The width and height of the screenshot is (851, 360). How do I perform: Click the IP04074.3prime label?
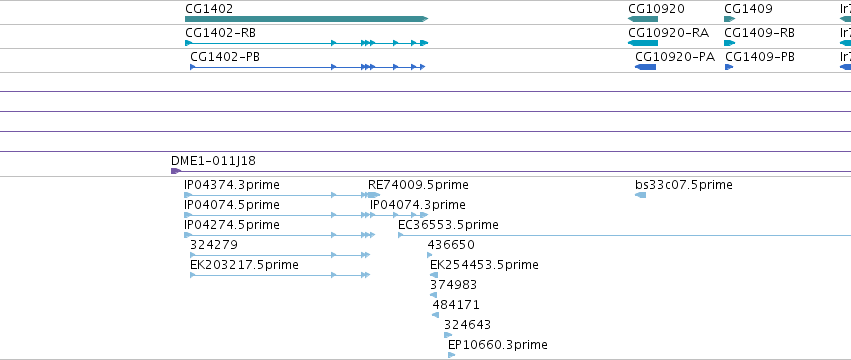tap(418, 205)
